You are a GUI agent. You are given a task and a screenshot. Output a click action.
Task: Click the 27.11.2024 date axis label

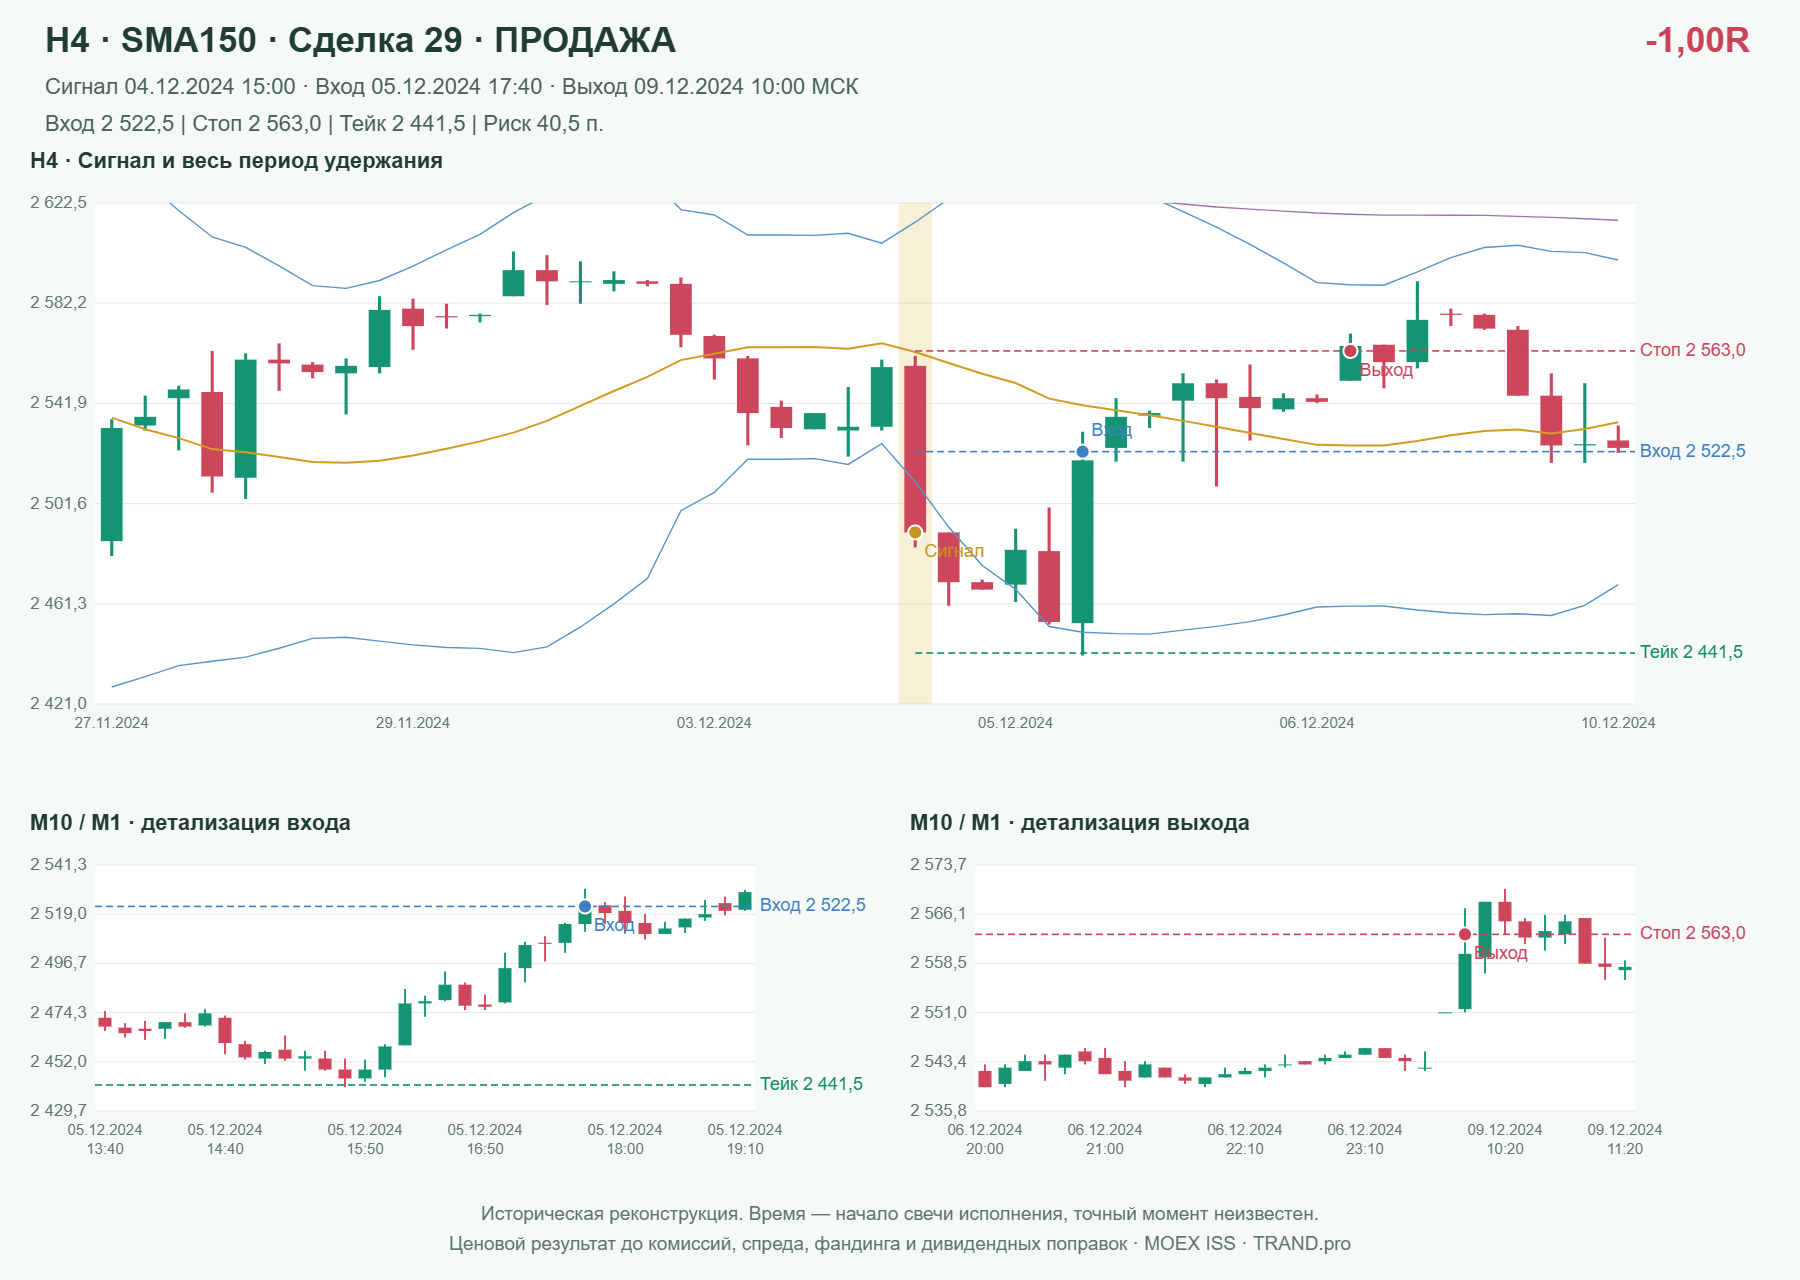pyautogui.click(x=111, y=723)
